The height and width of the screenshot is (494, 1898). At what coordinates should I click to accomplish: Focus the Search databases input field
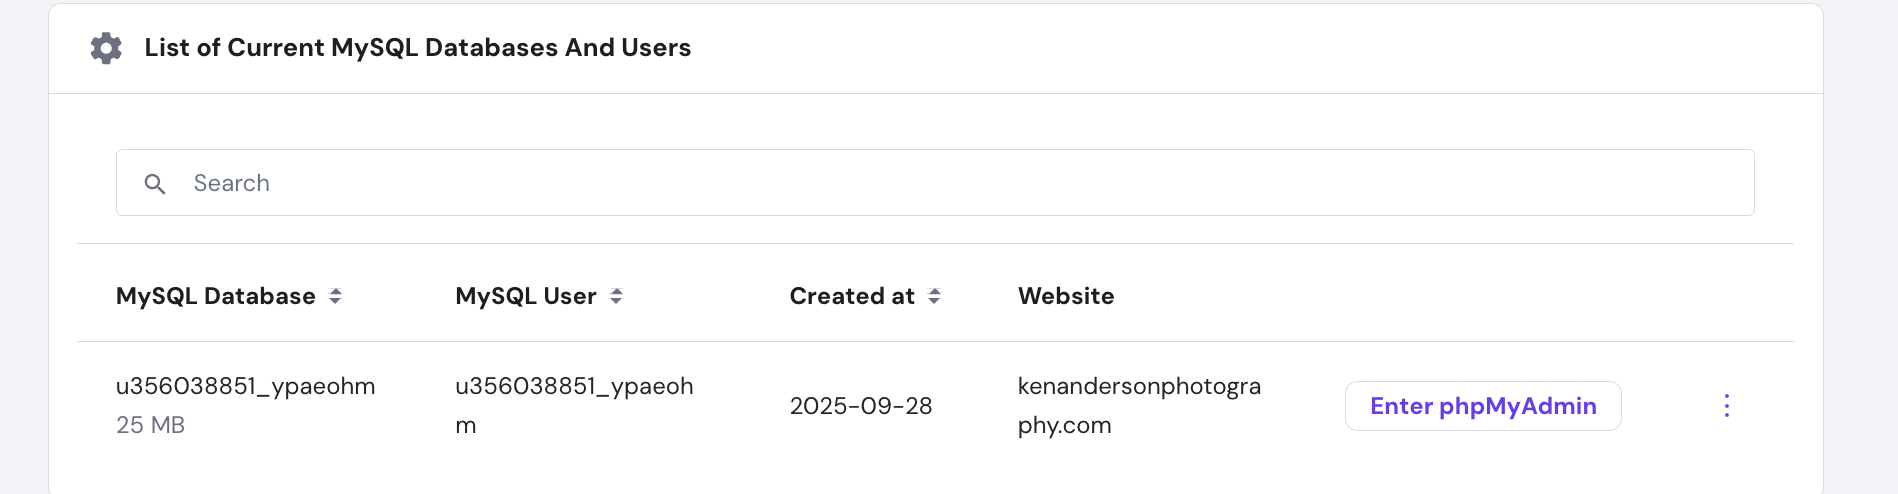point(900,183)
